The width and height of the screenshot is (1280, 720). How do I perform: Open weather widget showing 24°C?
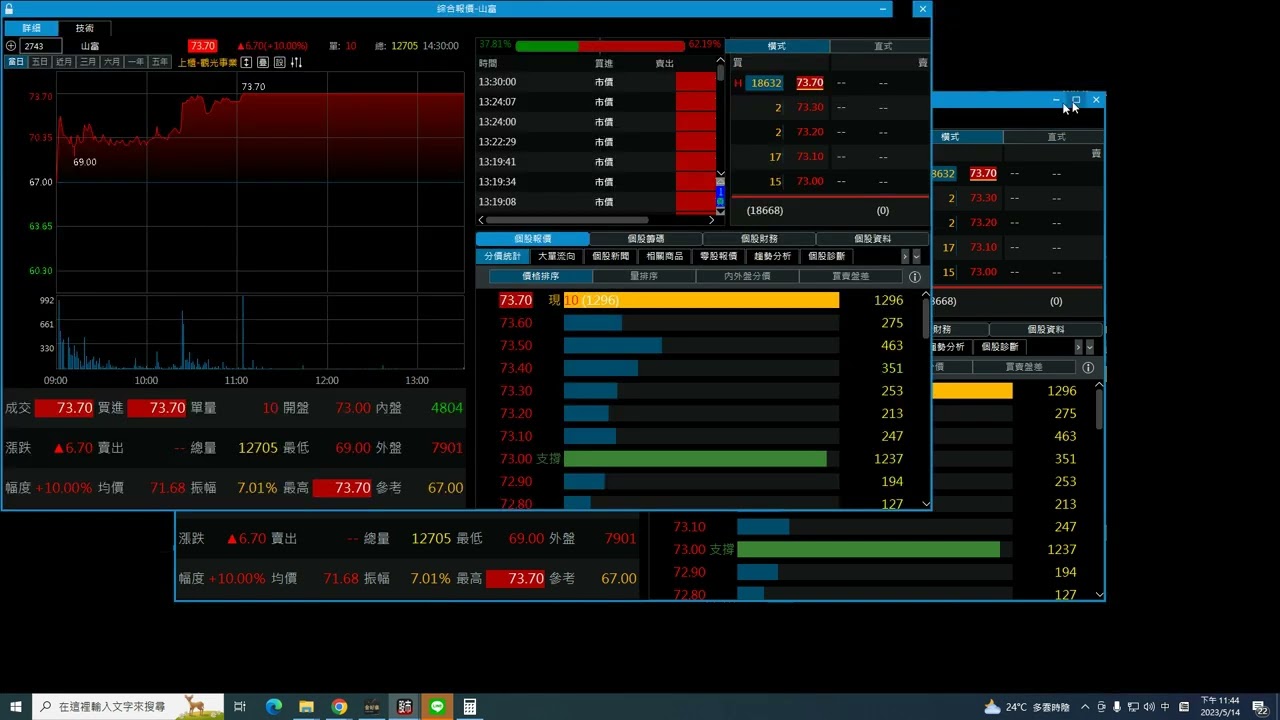tap(1027, 707)
